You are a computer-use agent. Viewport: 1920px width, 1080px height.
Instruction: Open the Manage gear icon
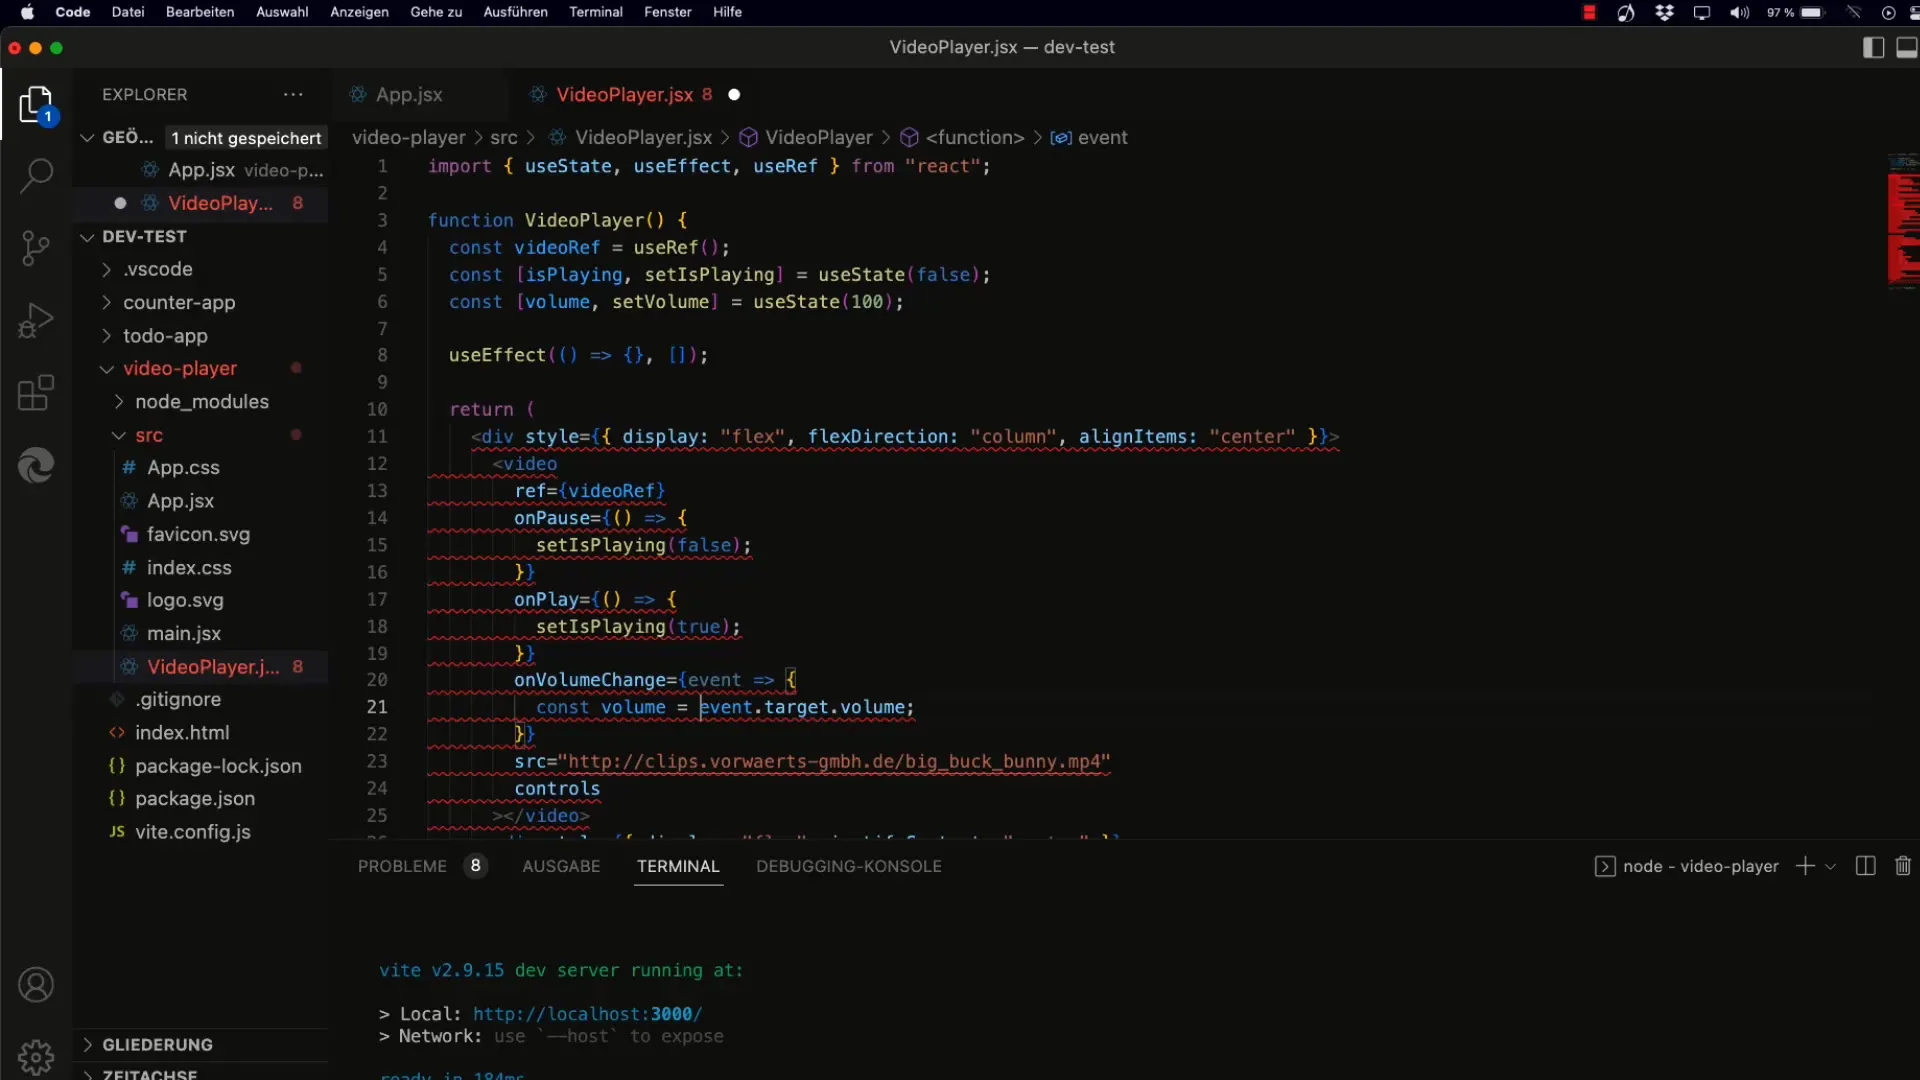36,1056
